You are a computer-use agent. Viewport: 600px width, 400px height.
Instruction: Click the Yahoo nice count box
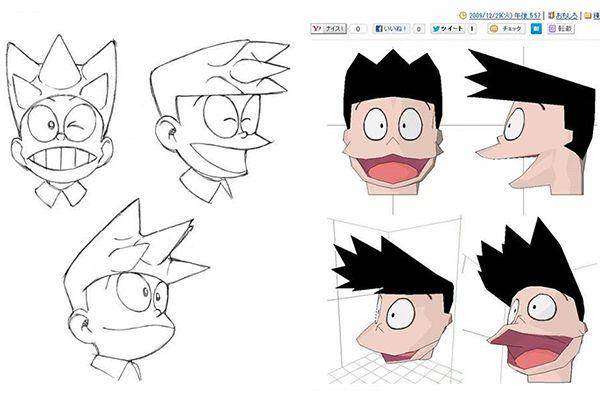pos(358,29)
